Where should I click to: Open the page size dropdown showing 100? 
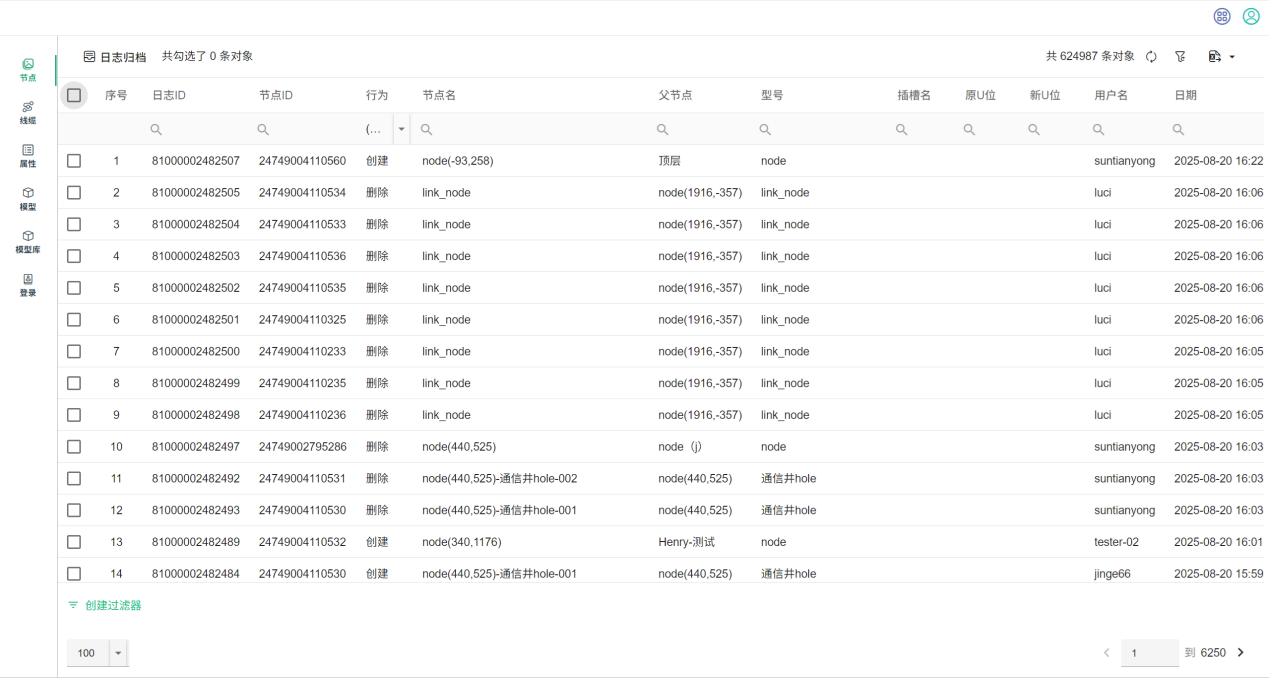[x=119, y=653]
